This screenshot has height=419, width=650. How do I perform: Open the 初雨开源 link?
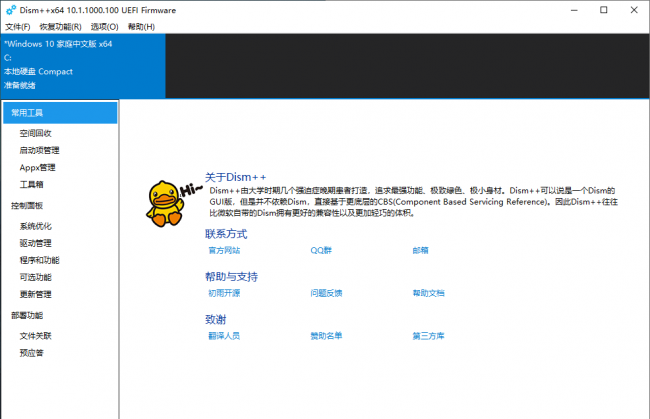point(224,293)
